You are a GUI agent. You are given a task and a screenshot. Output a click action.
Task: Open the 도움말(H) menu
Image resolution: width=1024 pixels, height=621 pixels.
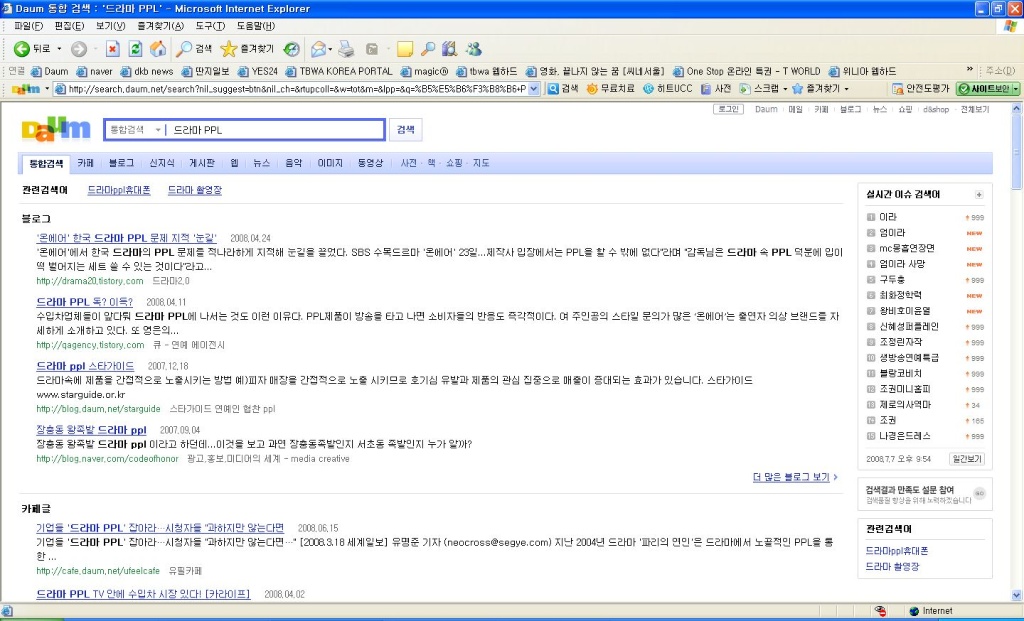(x=255, y=26)
